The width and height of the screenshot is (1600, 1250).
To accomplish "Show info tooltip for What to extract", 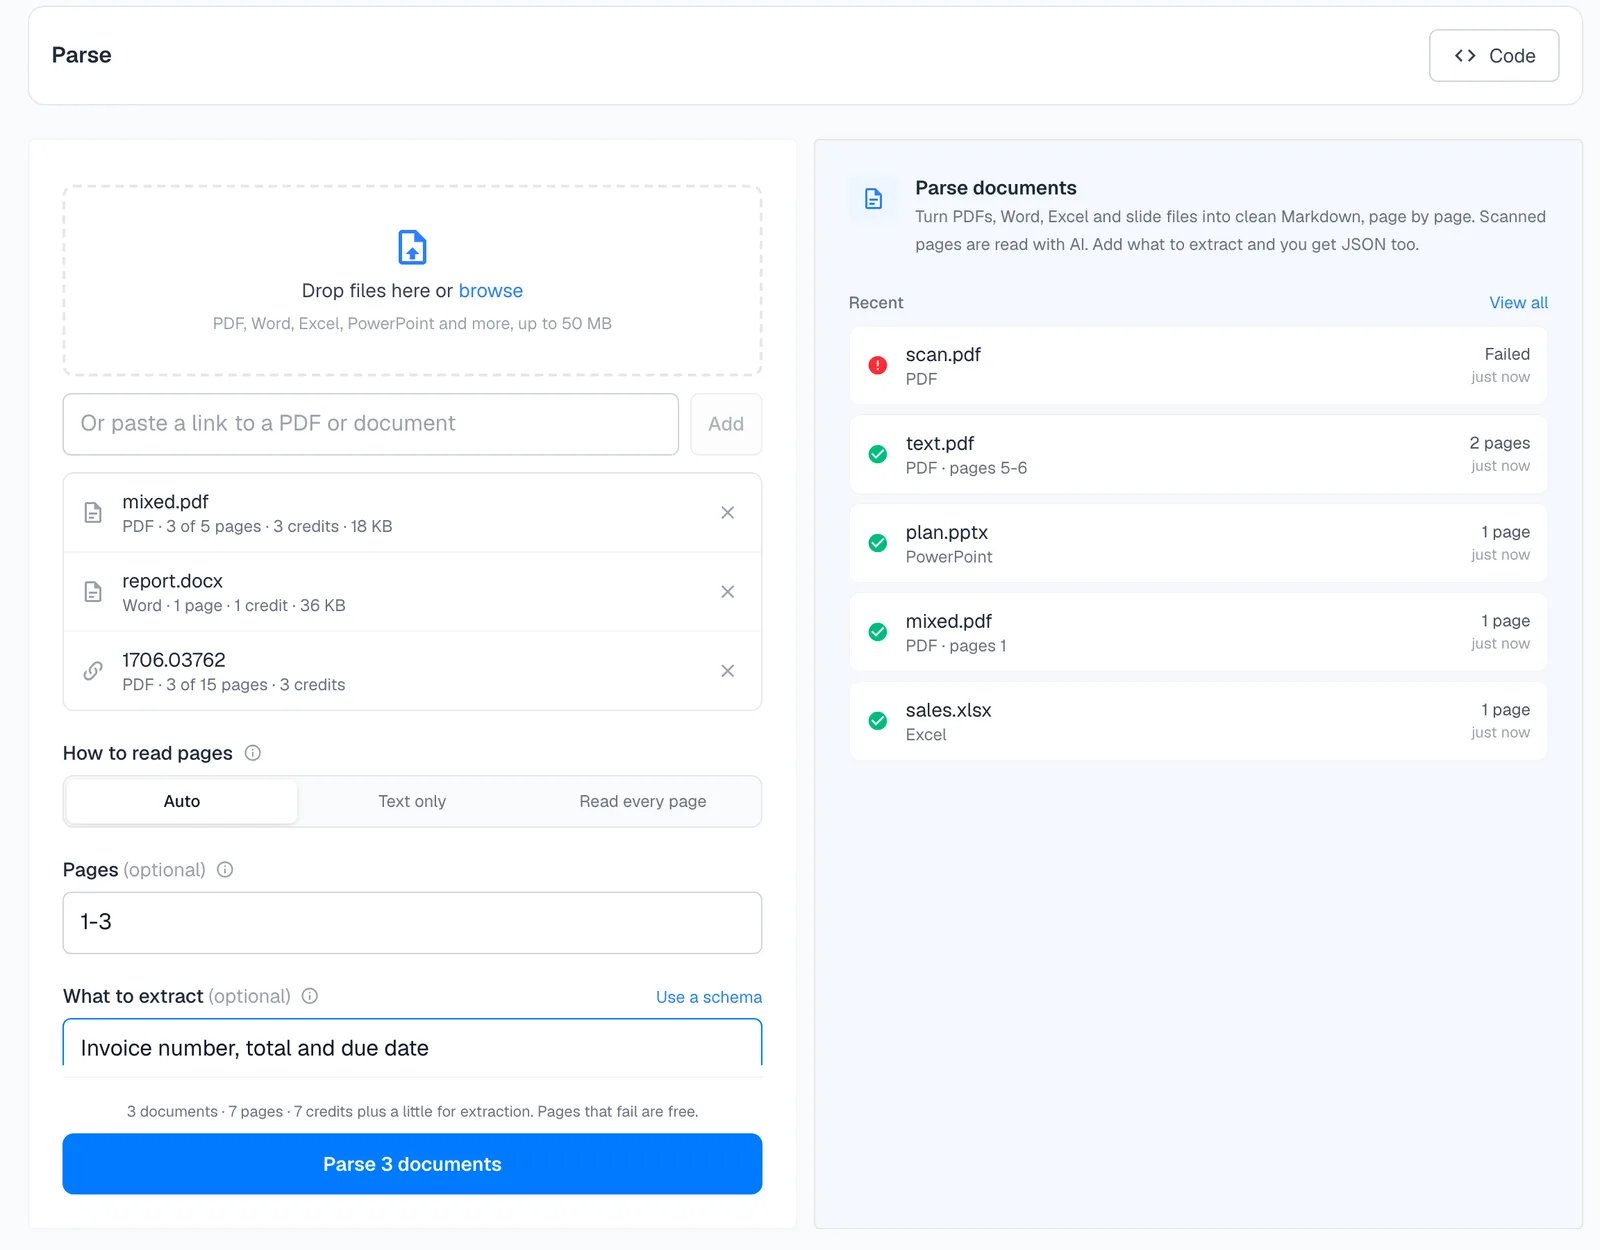I will pos(310,996).
